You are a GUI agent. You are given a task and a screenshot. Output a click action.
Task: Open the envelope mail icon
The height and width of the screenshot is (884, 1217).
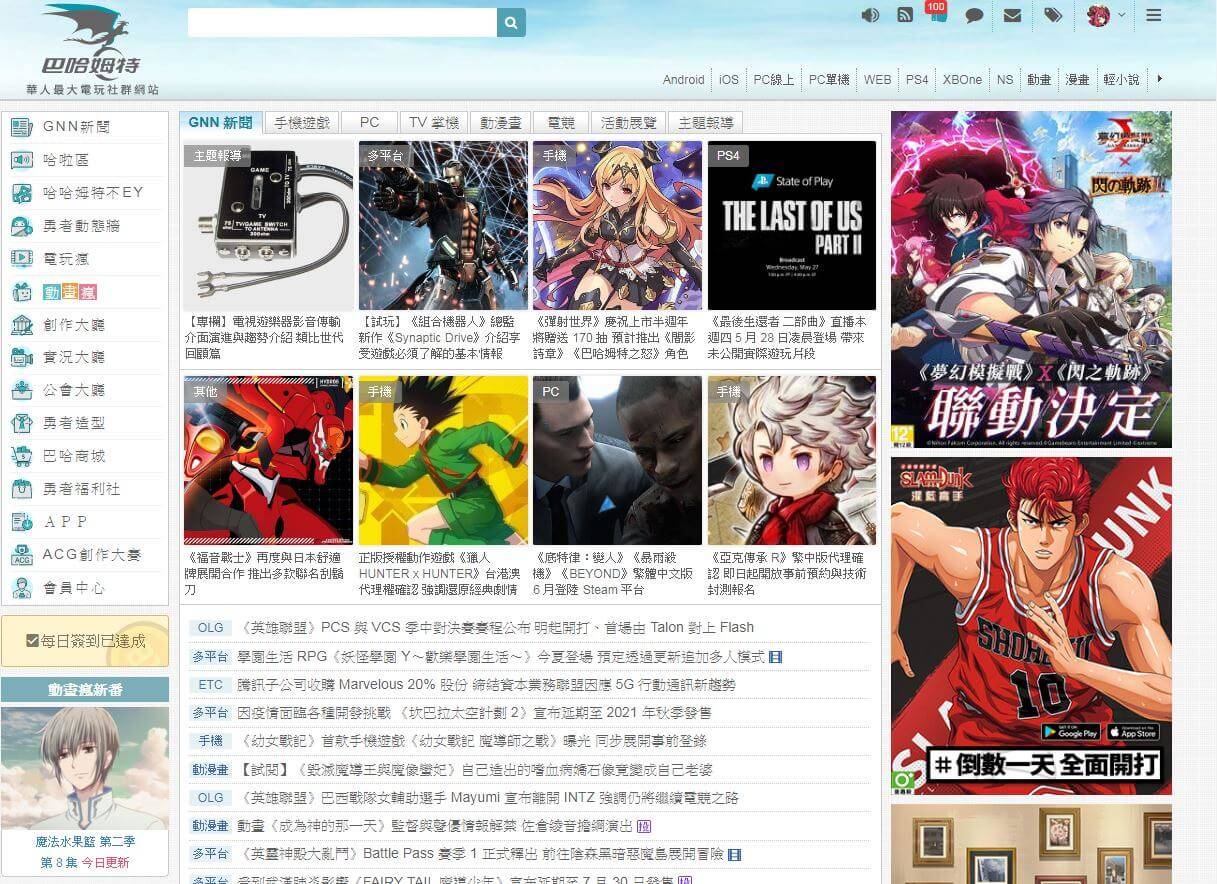[x=1012, y=15]
